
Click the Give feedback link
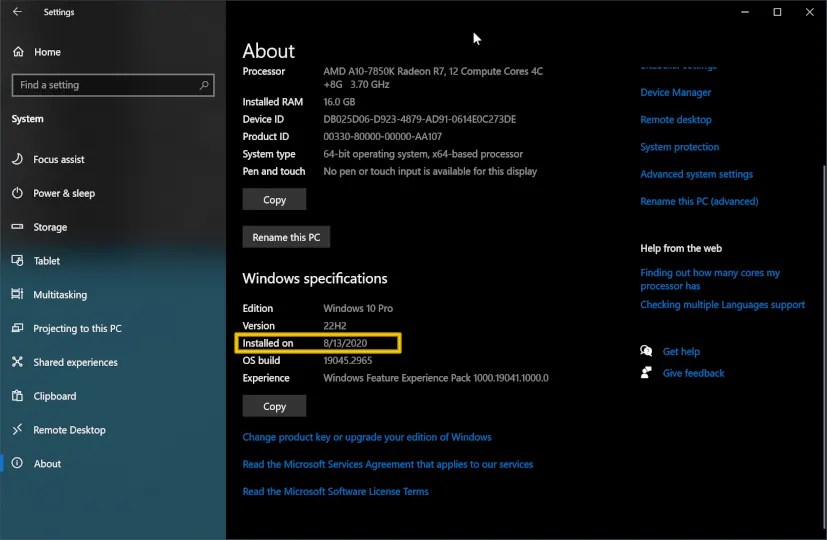pyautogui.click(x=693, y=373)
